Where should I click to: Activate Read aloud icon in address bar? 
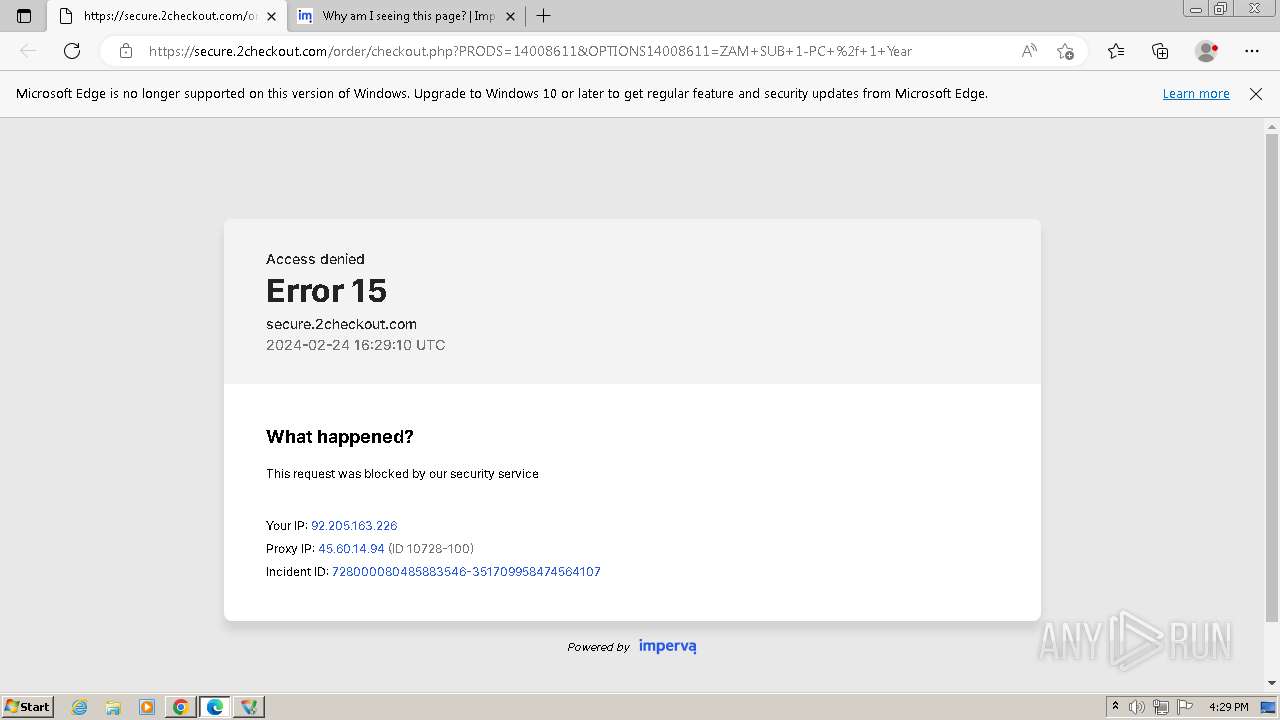(x=1029, y=51)
